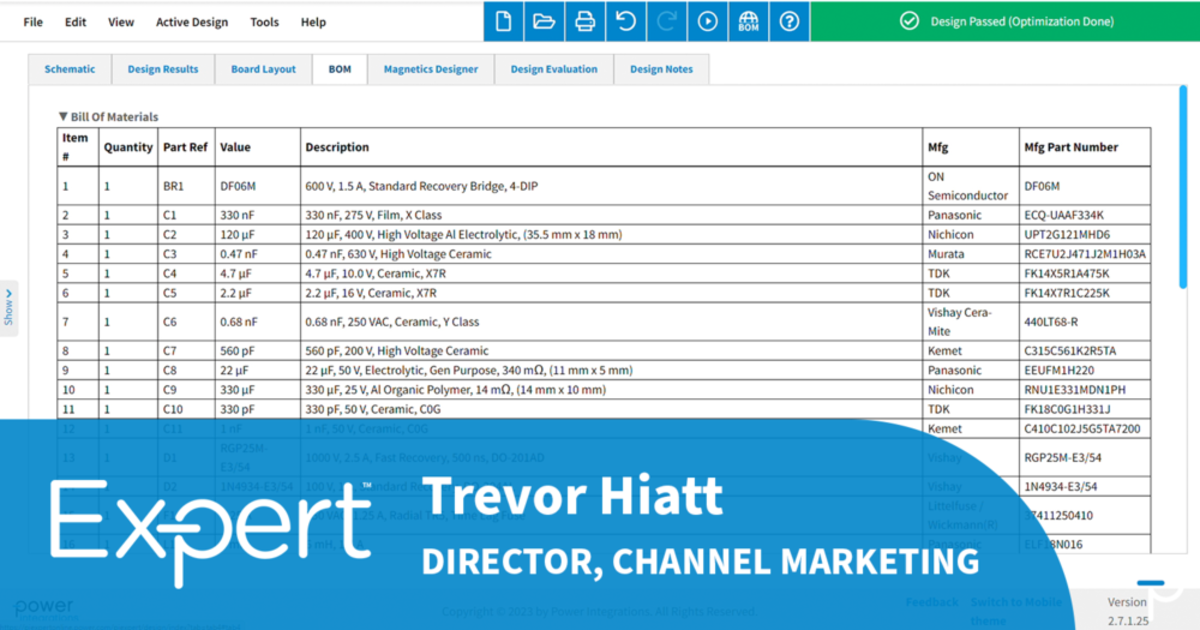Click the Design Passed status banner
Image resolution: width=1200 pixels, height=630 pixels.
(x=1005, y=21)
